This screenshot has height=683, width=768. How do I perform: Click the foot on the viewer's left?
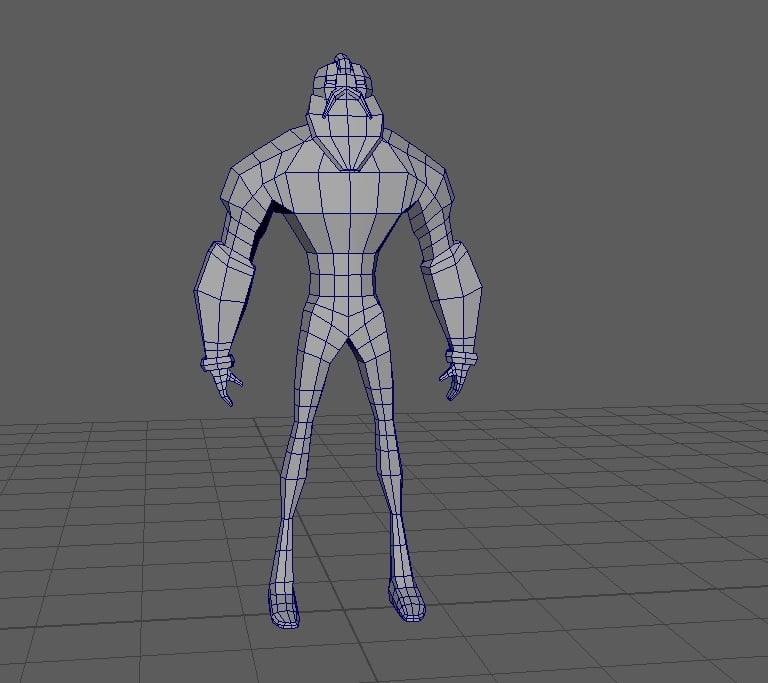coord(283,605)
